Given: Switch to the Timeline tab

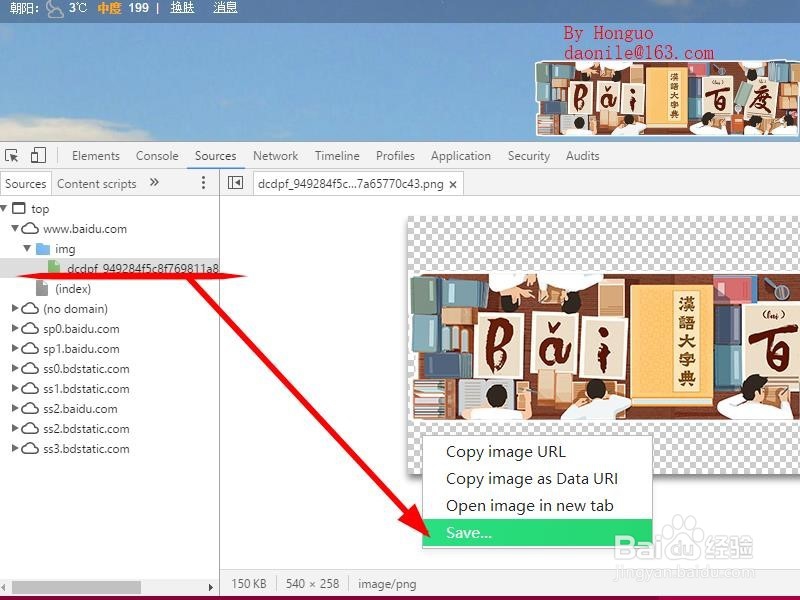Looking at the screenshot, I should pos(337,156).
